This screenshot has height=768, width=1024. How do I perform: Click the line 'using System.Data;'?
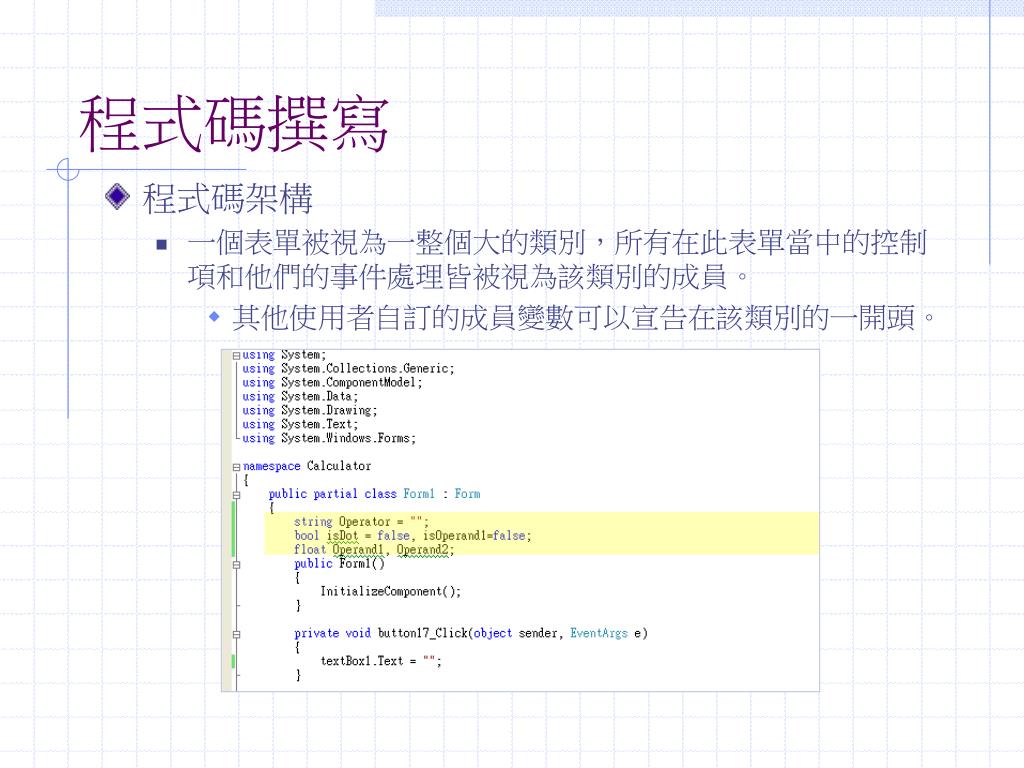[300, 396]
